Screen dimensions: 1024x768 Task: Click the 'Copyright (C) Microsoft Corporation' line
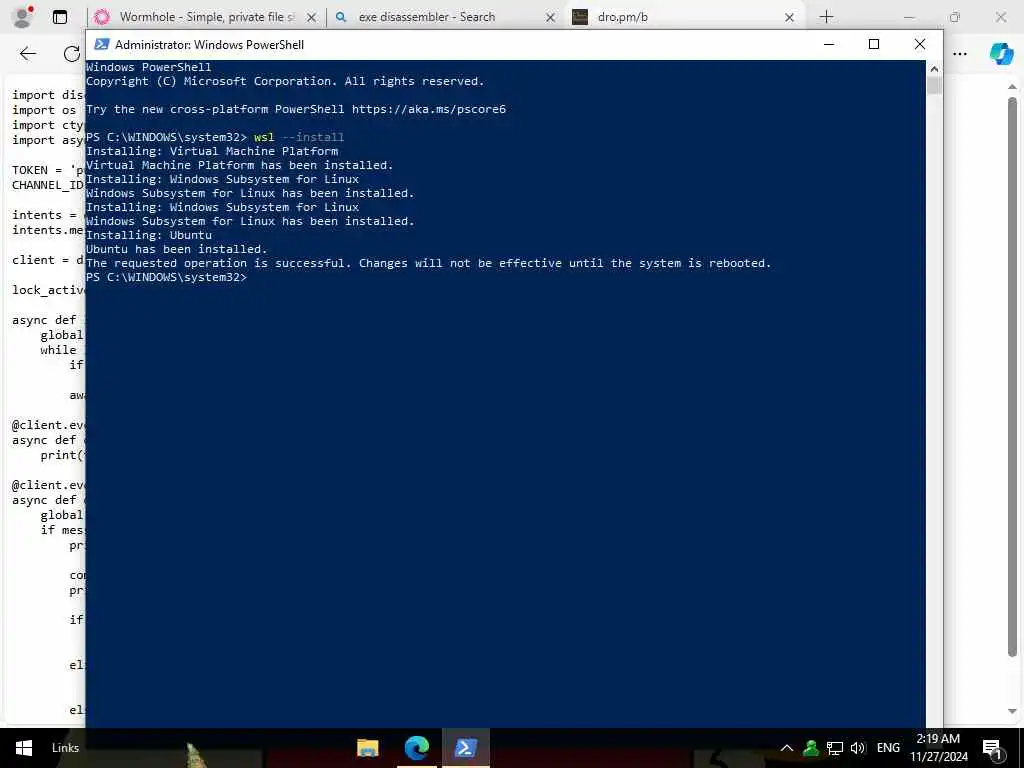coord(285,81)
